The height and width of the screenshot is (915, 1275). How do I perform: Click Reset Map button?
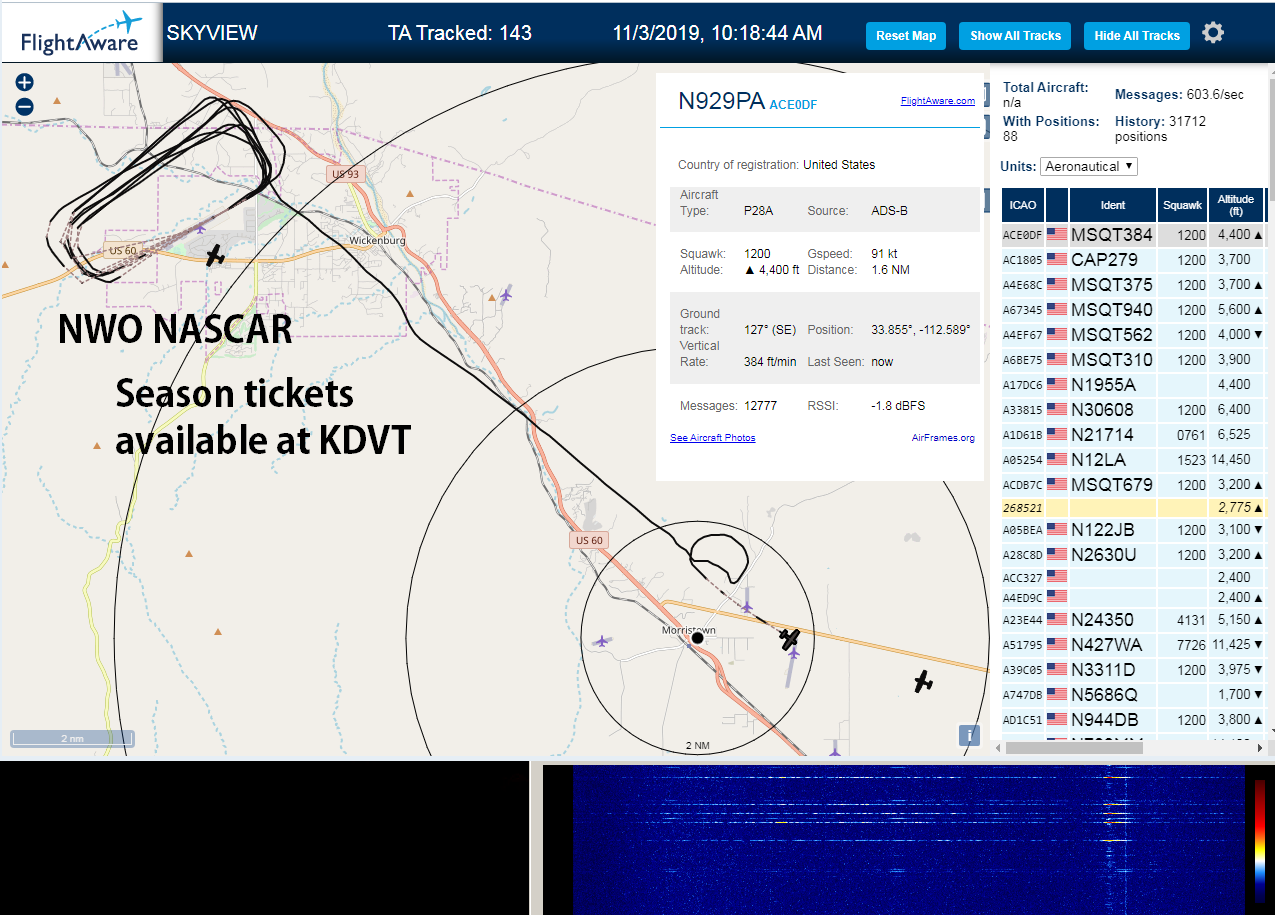tap(906, 36)
